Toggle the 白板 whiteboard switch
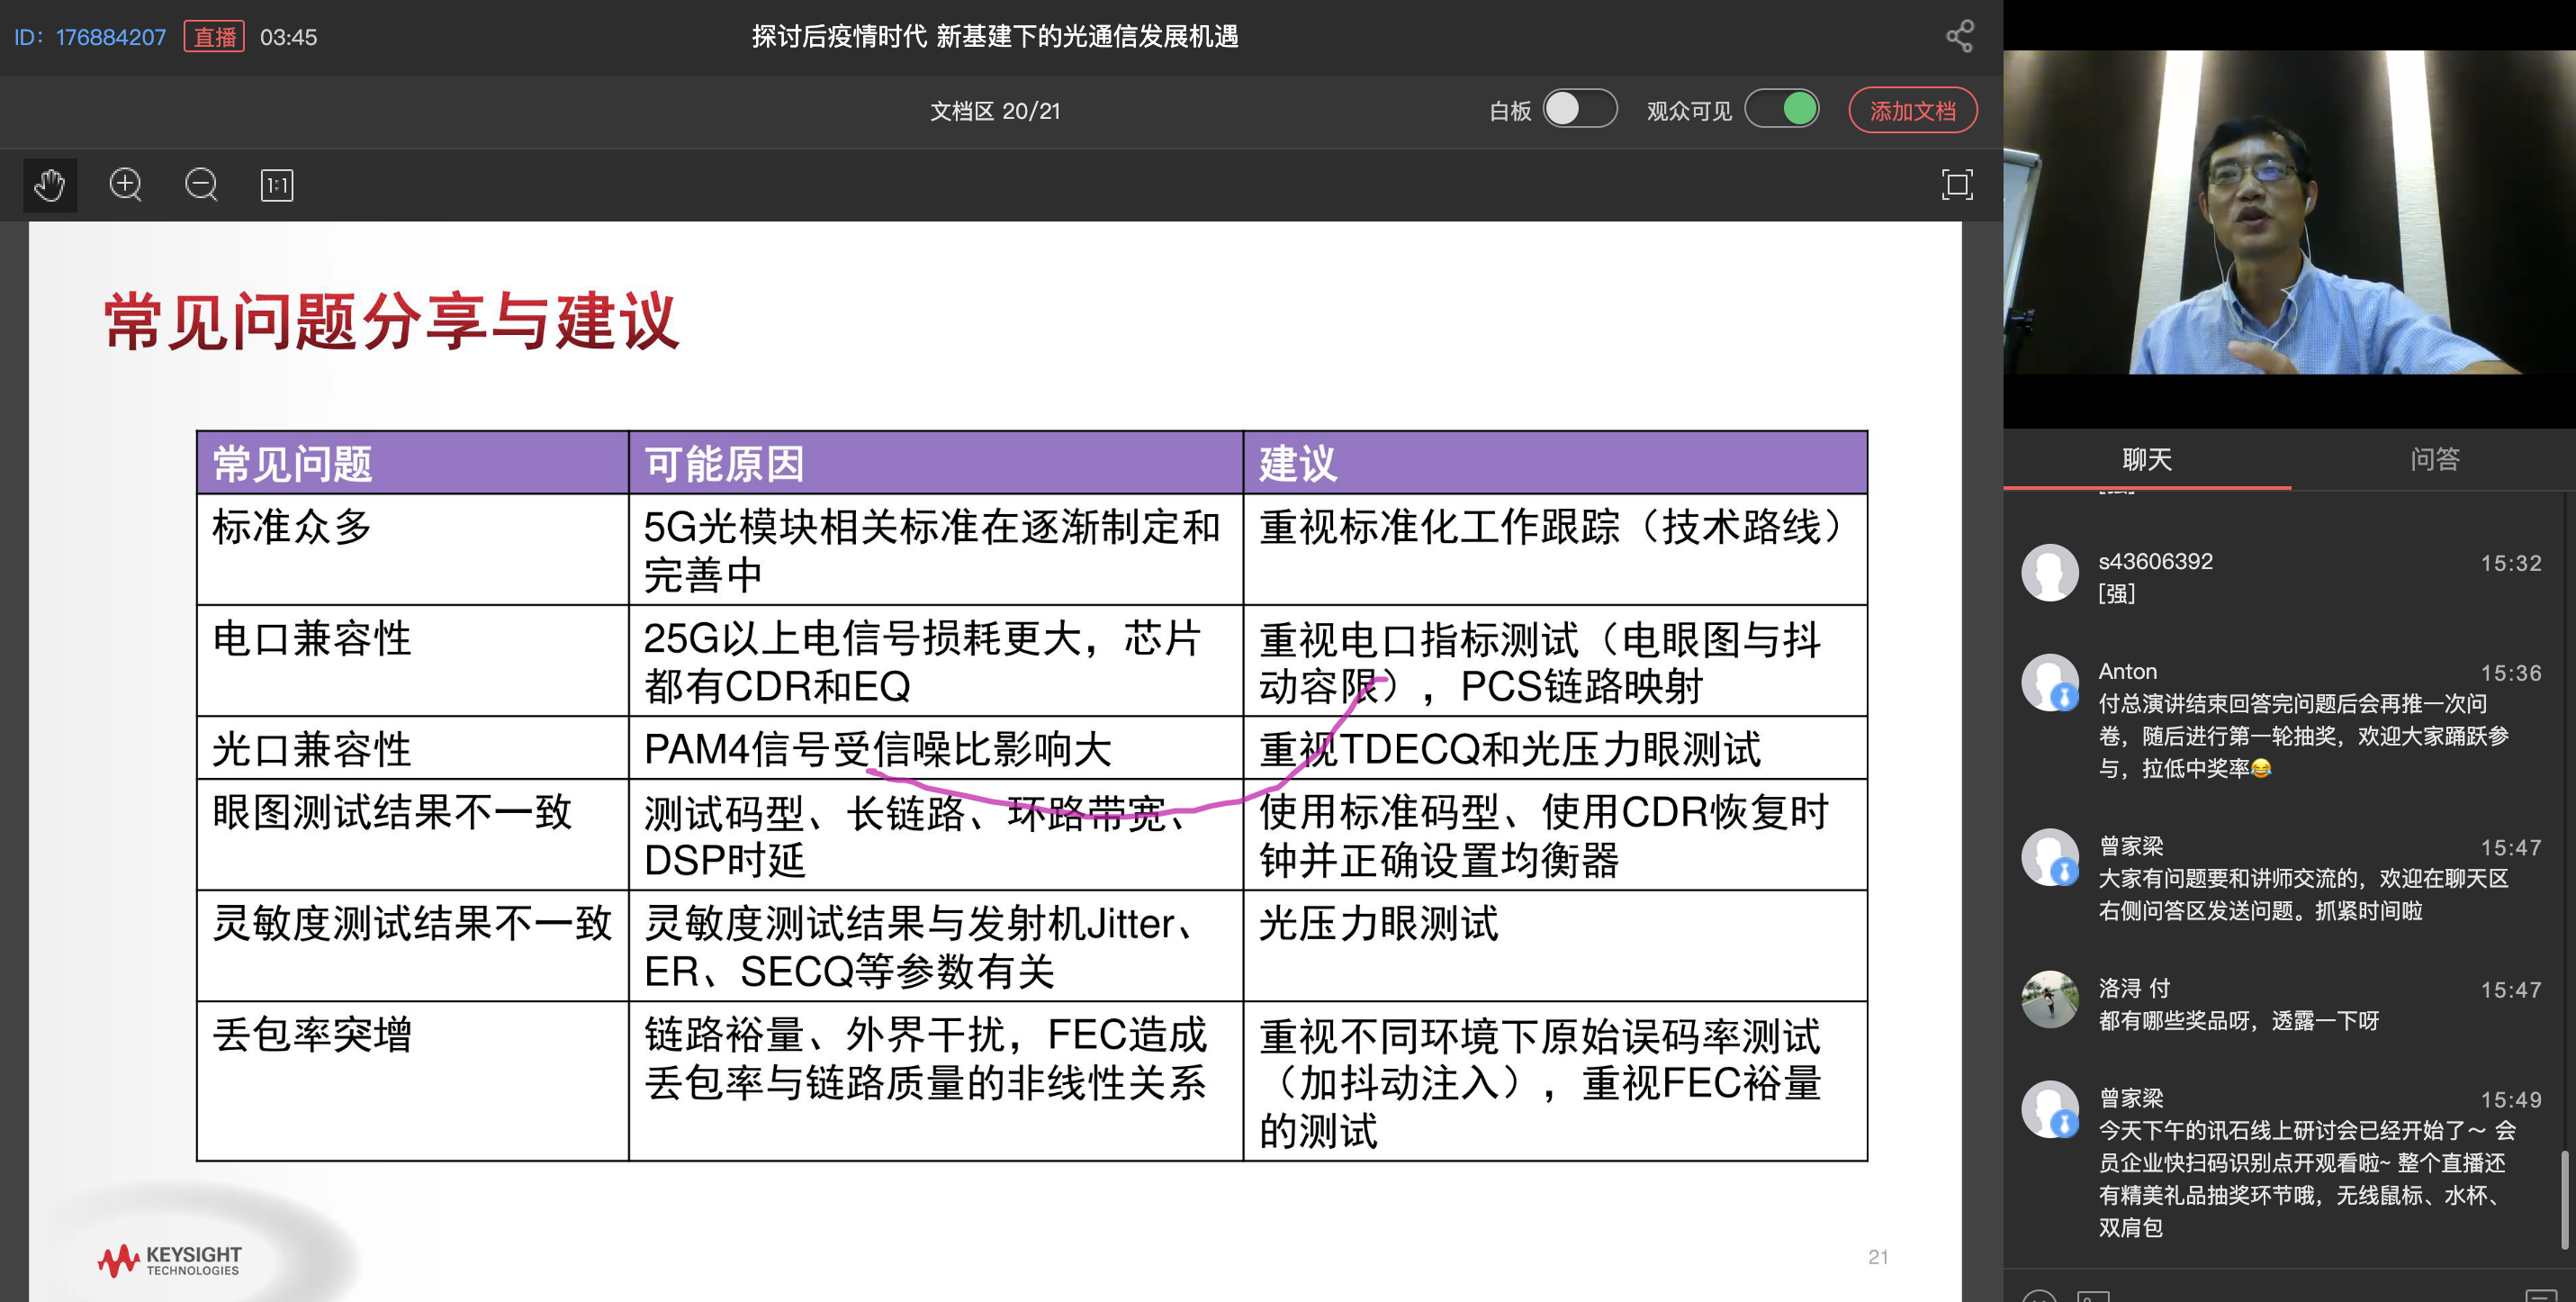 [x=1579, y=109]
